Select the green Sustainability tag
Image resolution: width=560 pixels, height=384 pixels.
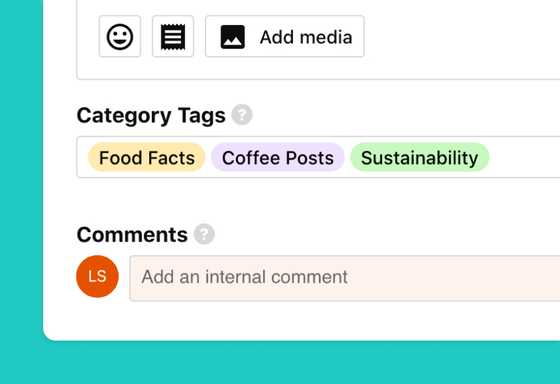pyautogui.click(x=419, y=158)
